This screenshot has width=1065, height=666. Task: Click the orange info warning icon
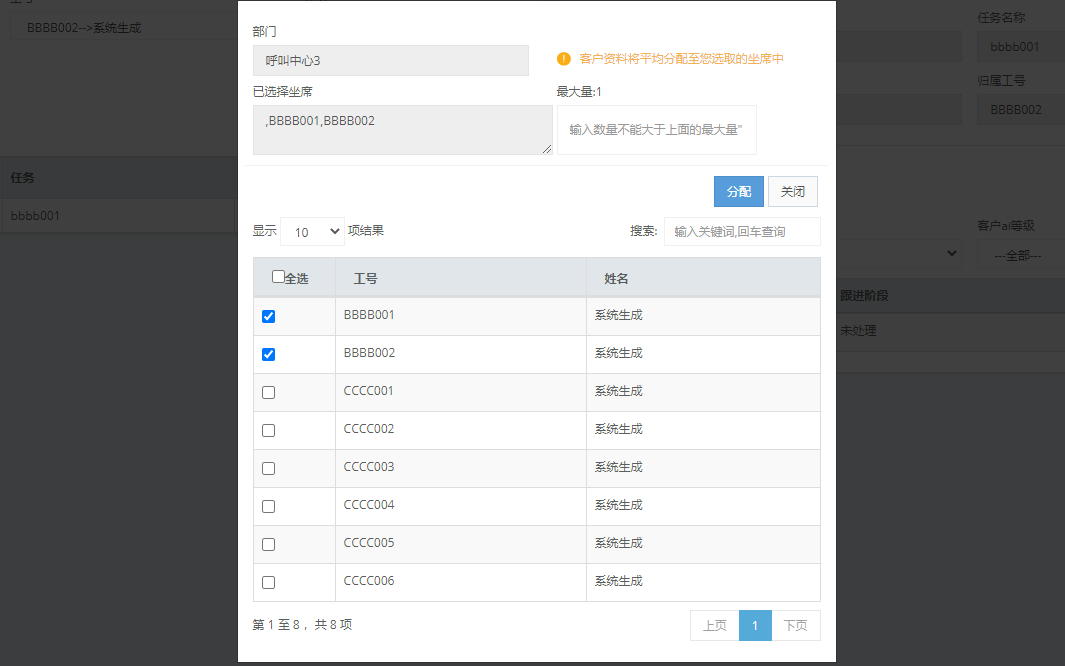(x=563, y=59)
